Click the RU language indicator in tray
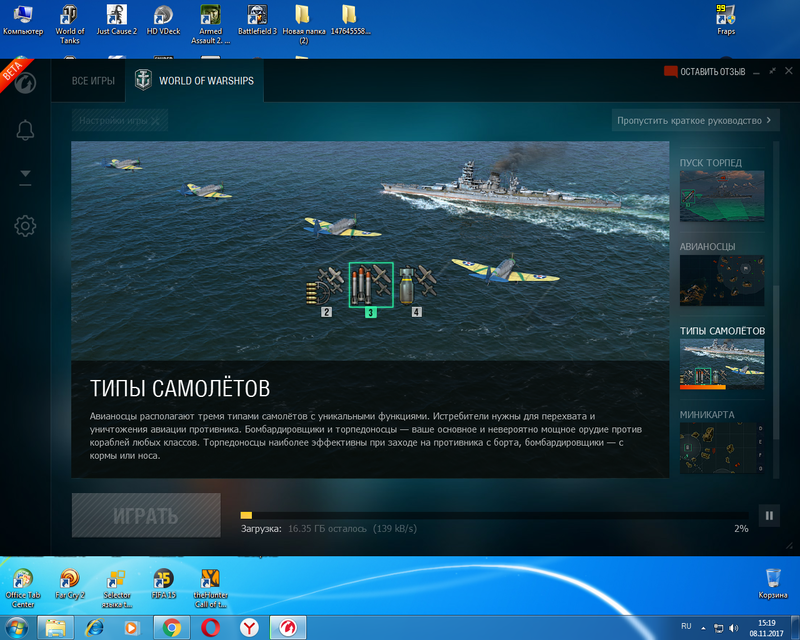The image size is (800, 640). pos(686,626)
